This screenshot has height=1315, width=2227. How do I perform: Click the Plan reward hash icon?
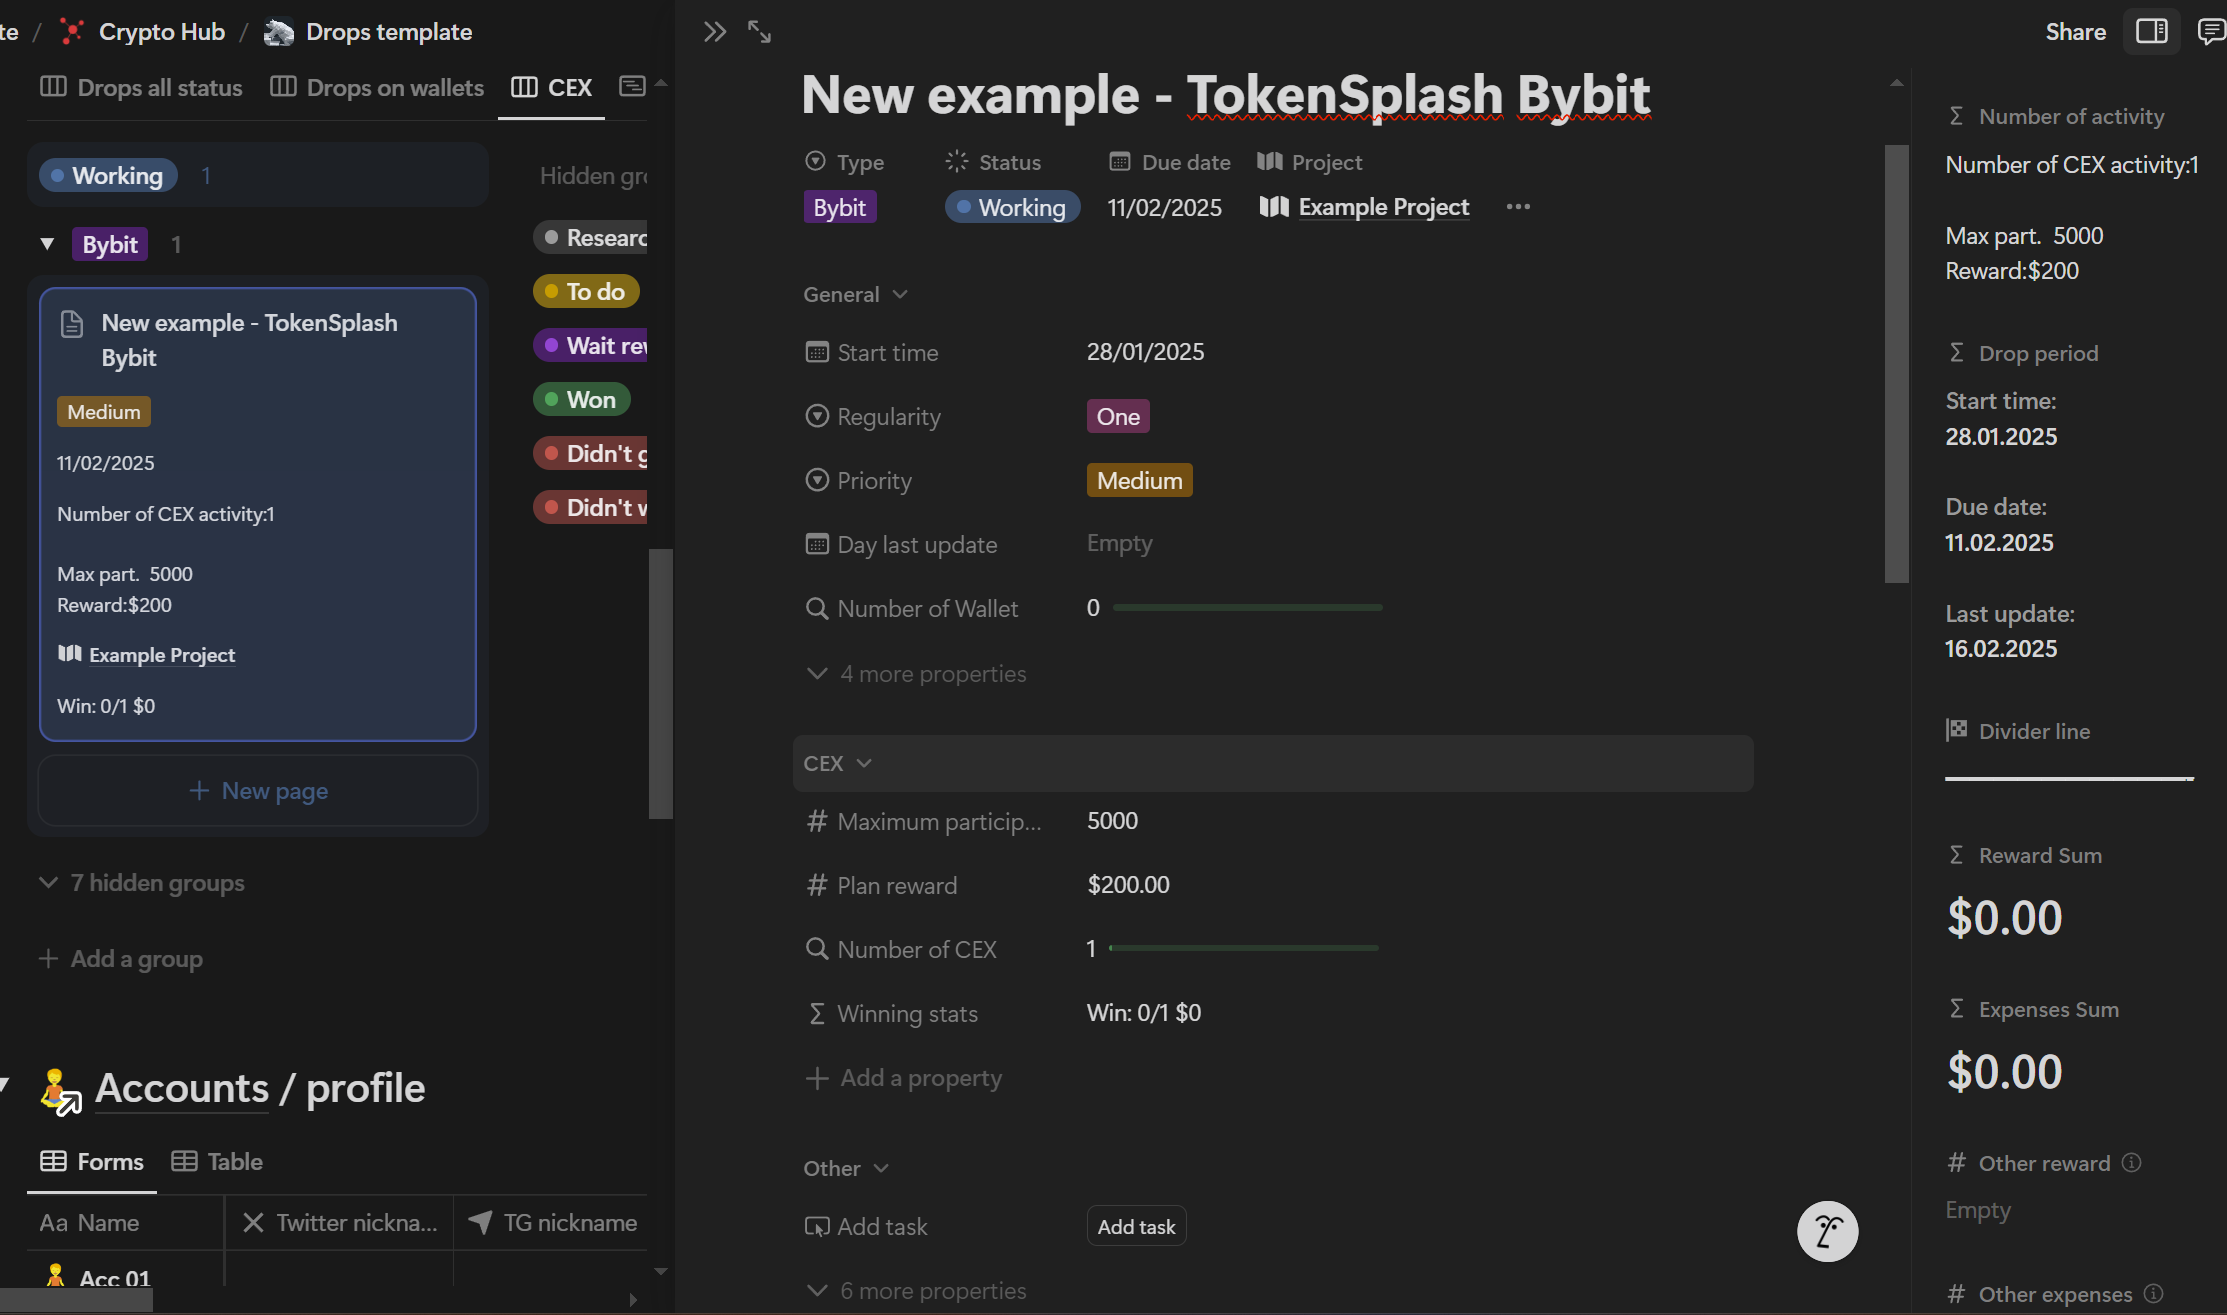(x=817, y=885)
